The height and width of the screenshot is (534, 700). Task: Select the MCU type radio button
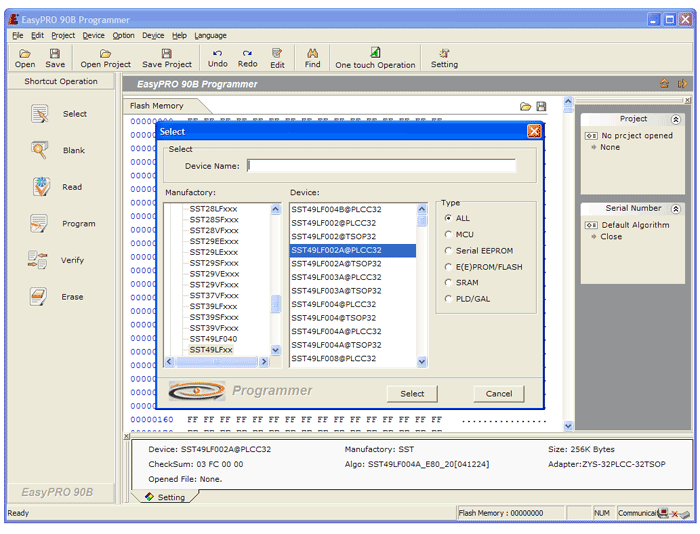point(448,234)
